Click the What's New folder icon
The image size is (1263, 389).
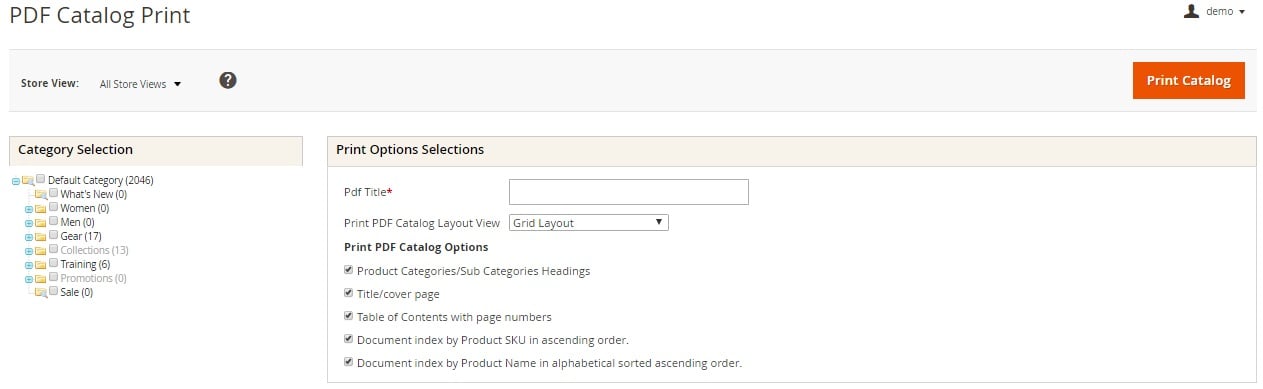(41, 194)
